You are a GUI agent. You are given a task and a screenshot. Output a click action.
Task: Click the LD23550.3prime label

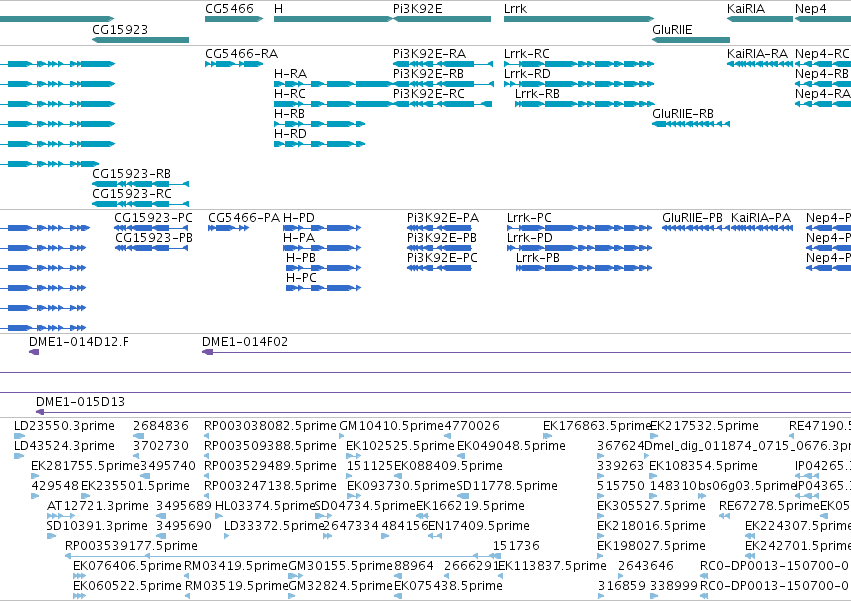(x=64, y=426)
